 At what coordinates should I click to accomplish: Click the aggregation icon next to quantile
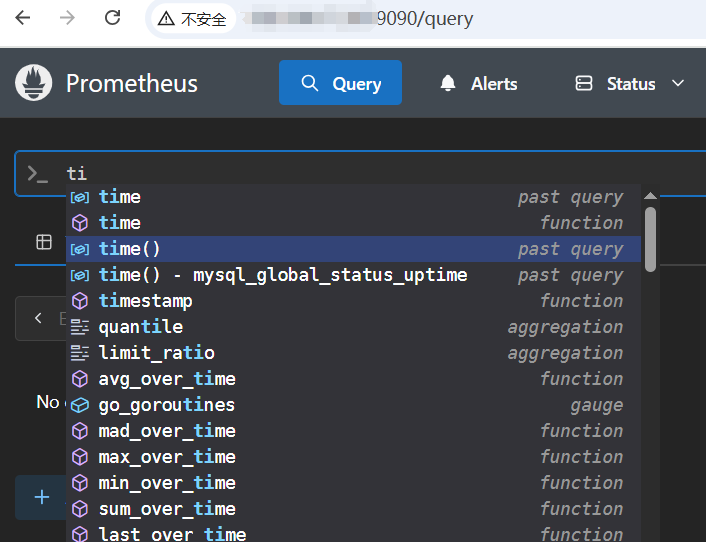coord(80,327)
